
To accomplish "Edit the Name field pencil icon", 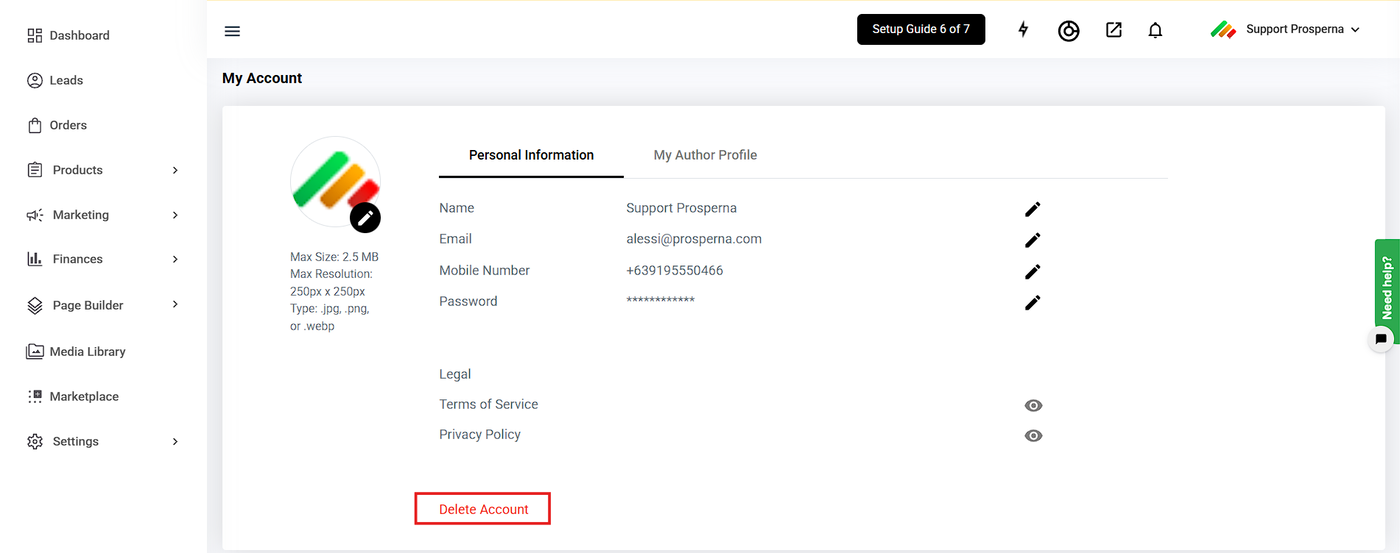I will tap(1032, 209).
